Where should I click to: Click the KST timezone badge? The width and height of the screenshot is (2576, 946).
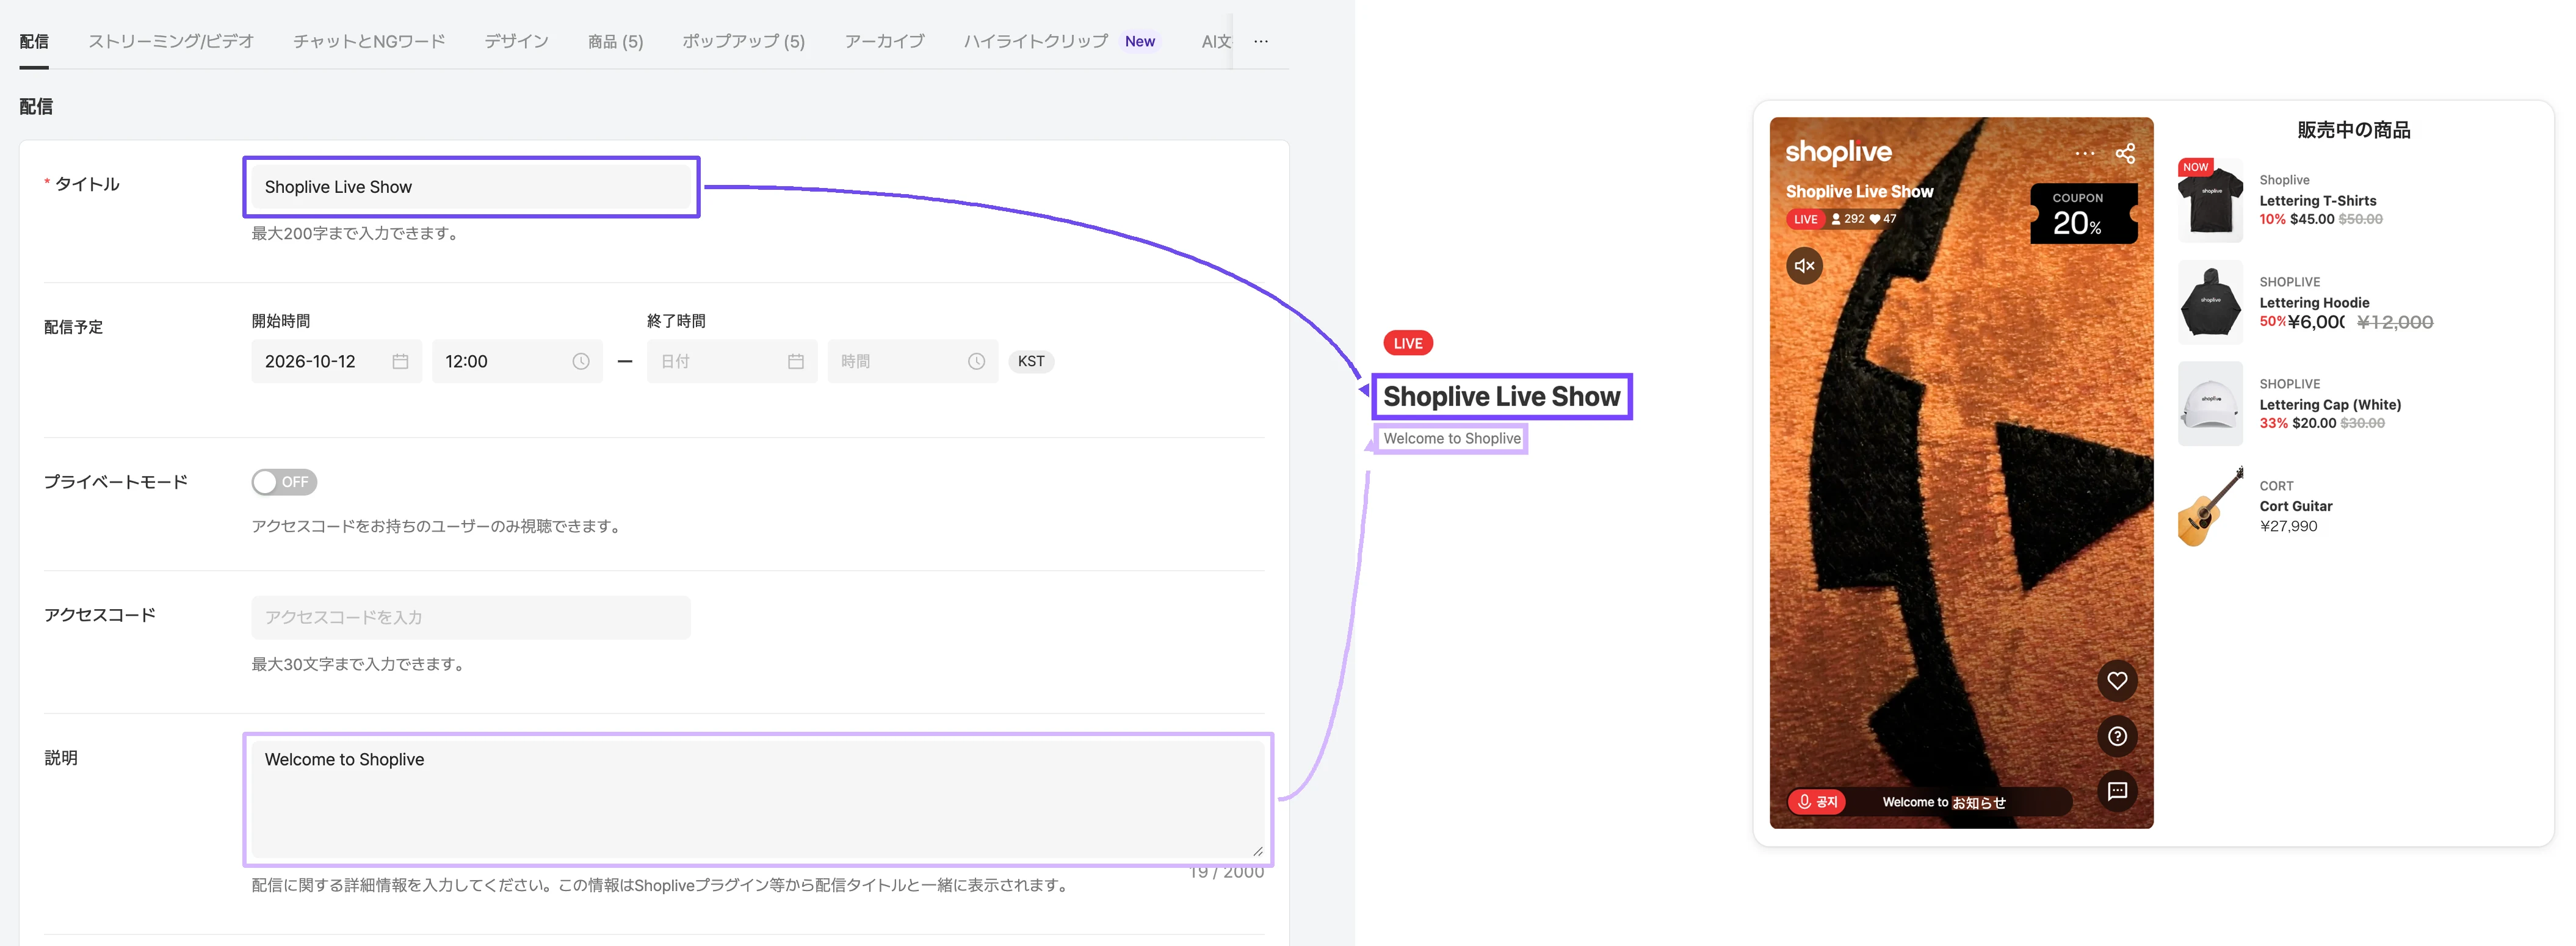click(1031, 361)
